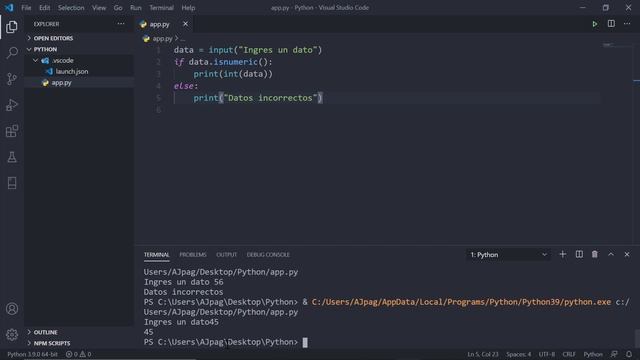The width and height of the screenshot is (640, 360).
Task: Close the terminal panel
Action: click(x=627, y=254)
